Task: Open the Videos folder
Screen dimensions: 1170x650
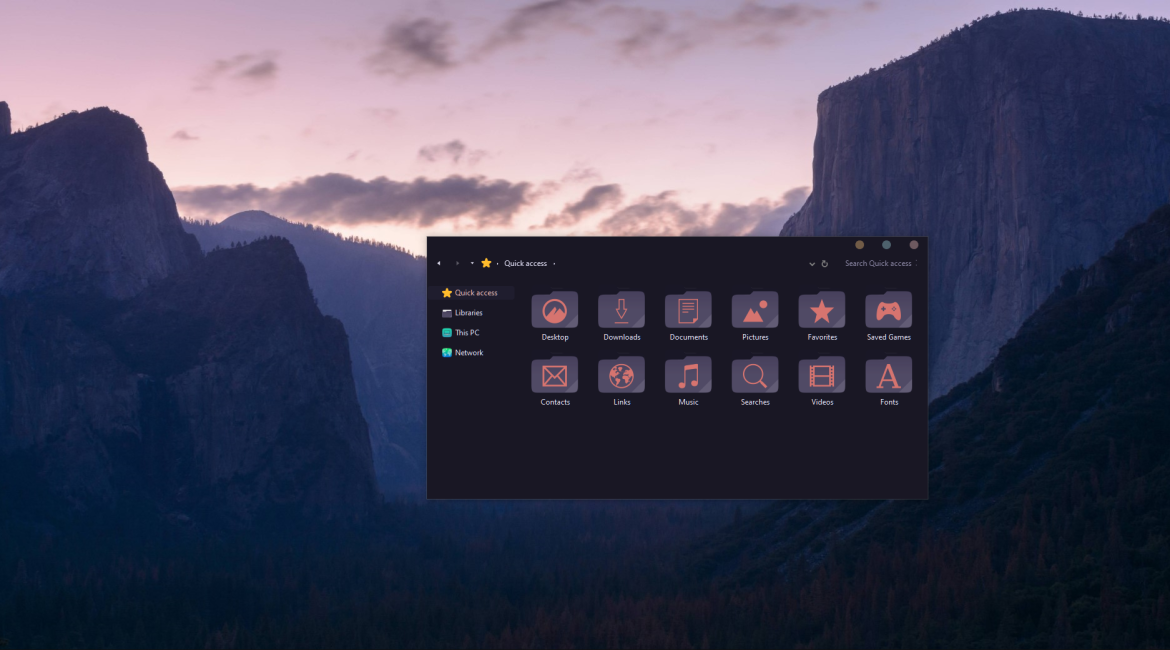Action: tap(822, 376)
